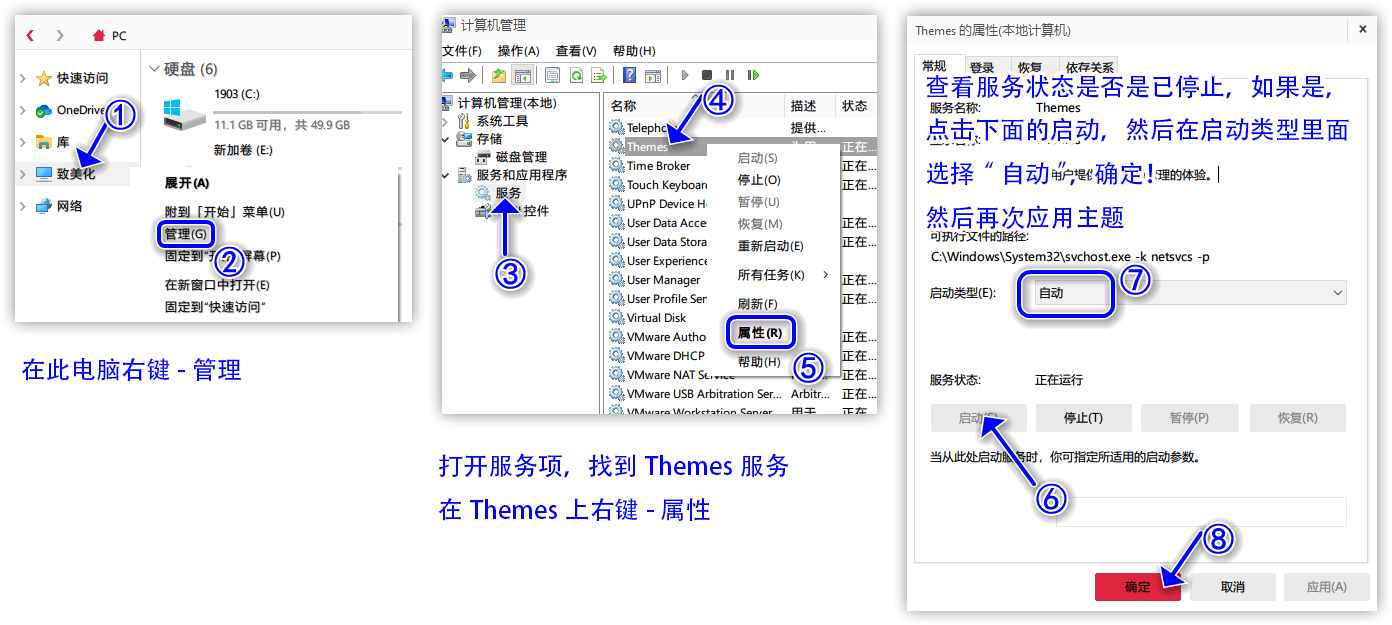Click the up one level folder icon
The image size is (1392, 625).
click(499, 75)
